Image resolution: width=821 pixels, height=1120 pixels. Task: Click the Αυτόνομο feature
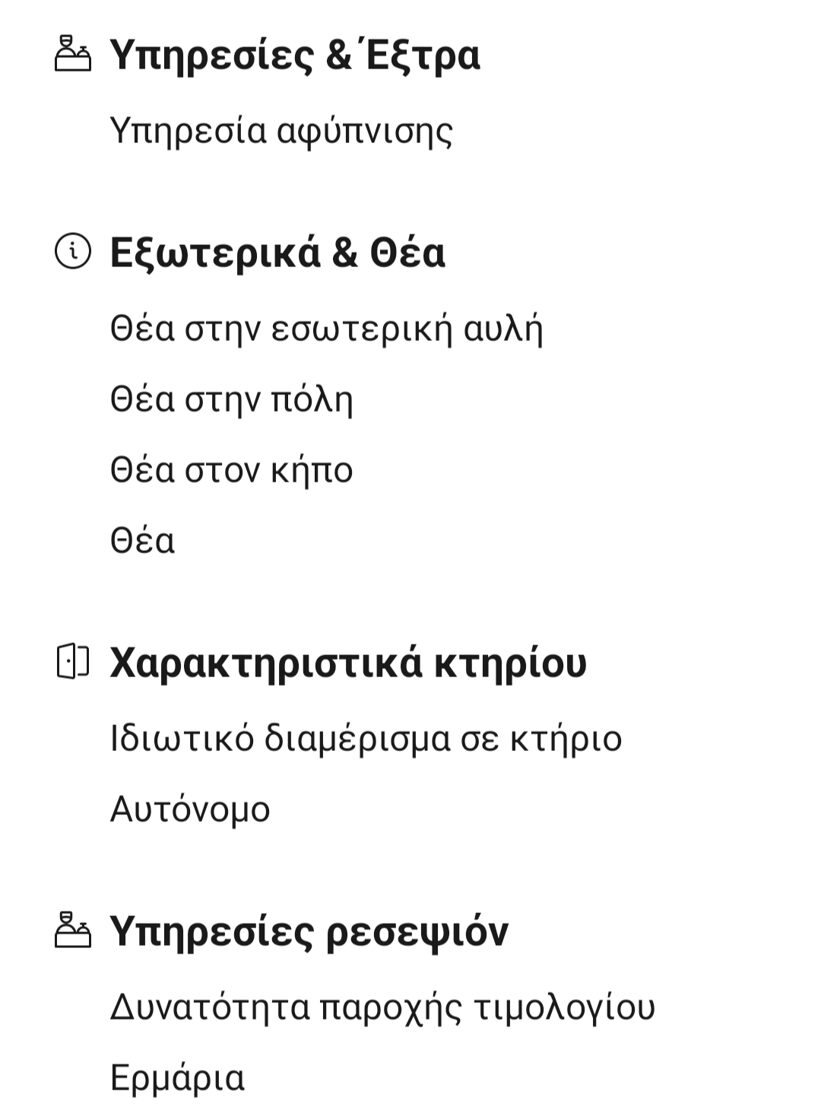point(190,809)
